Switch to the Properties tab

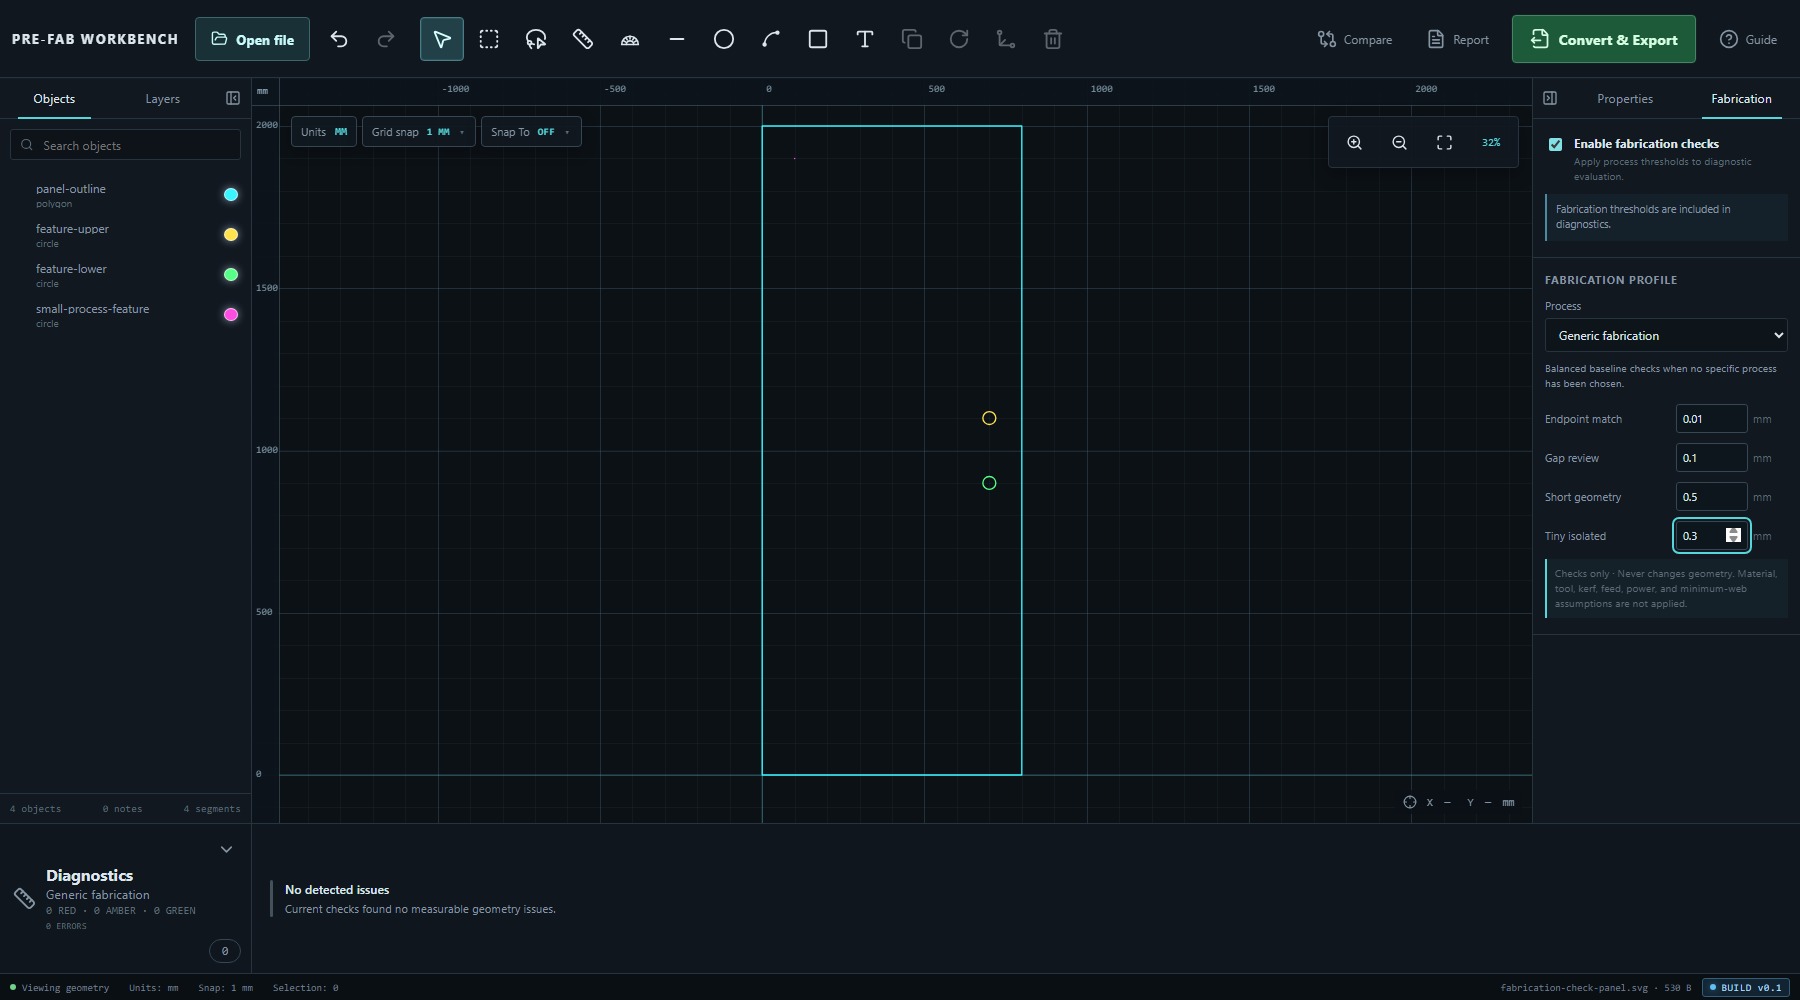1624,99
